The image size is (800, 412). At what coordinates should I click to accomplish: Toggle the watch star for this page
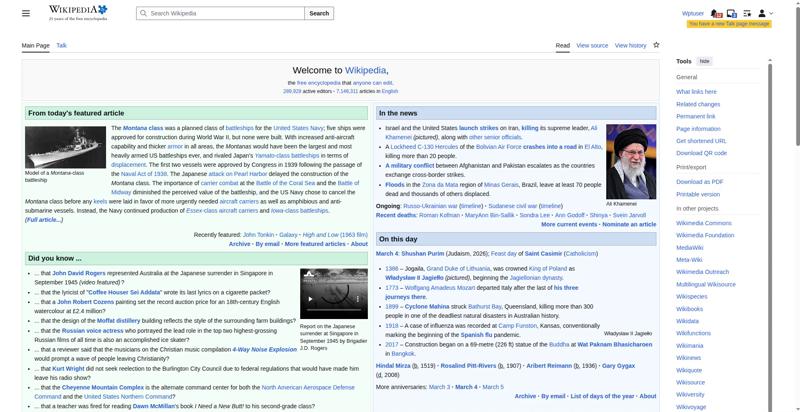656,45
